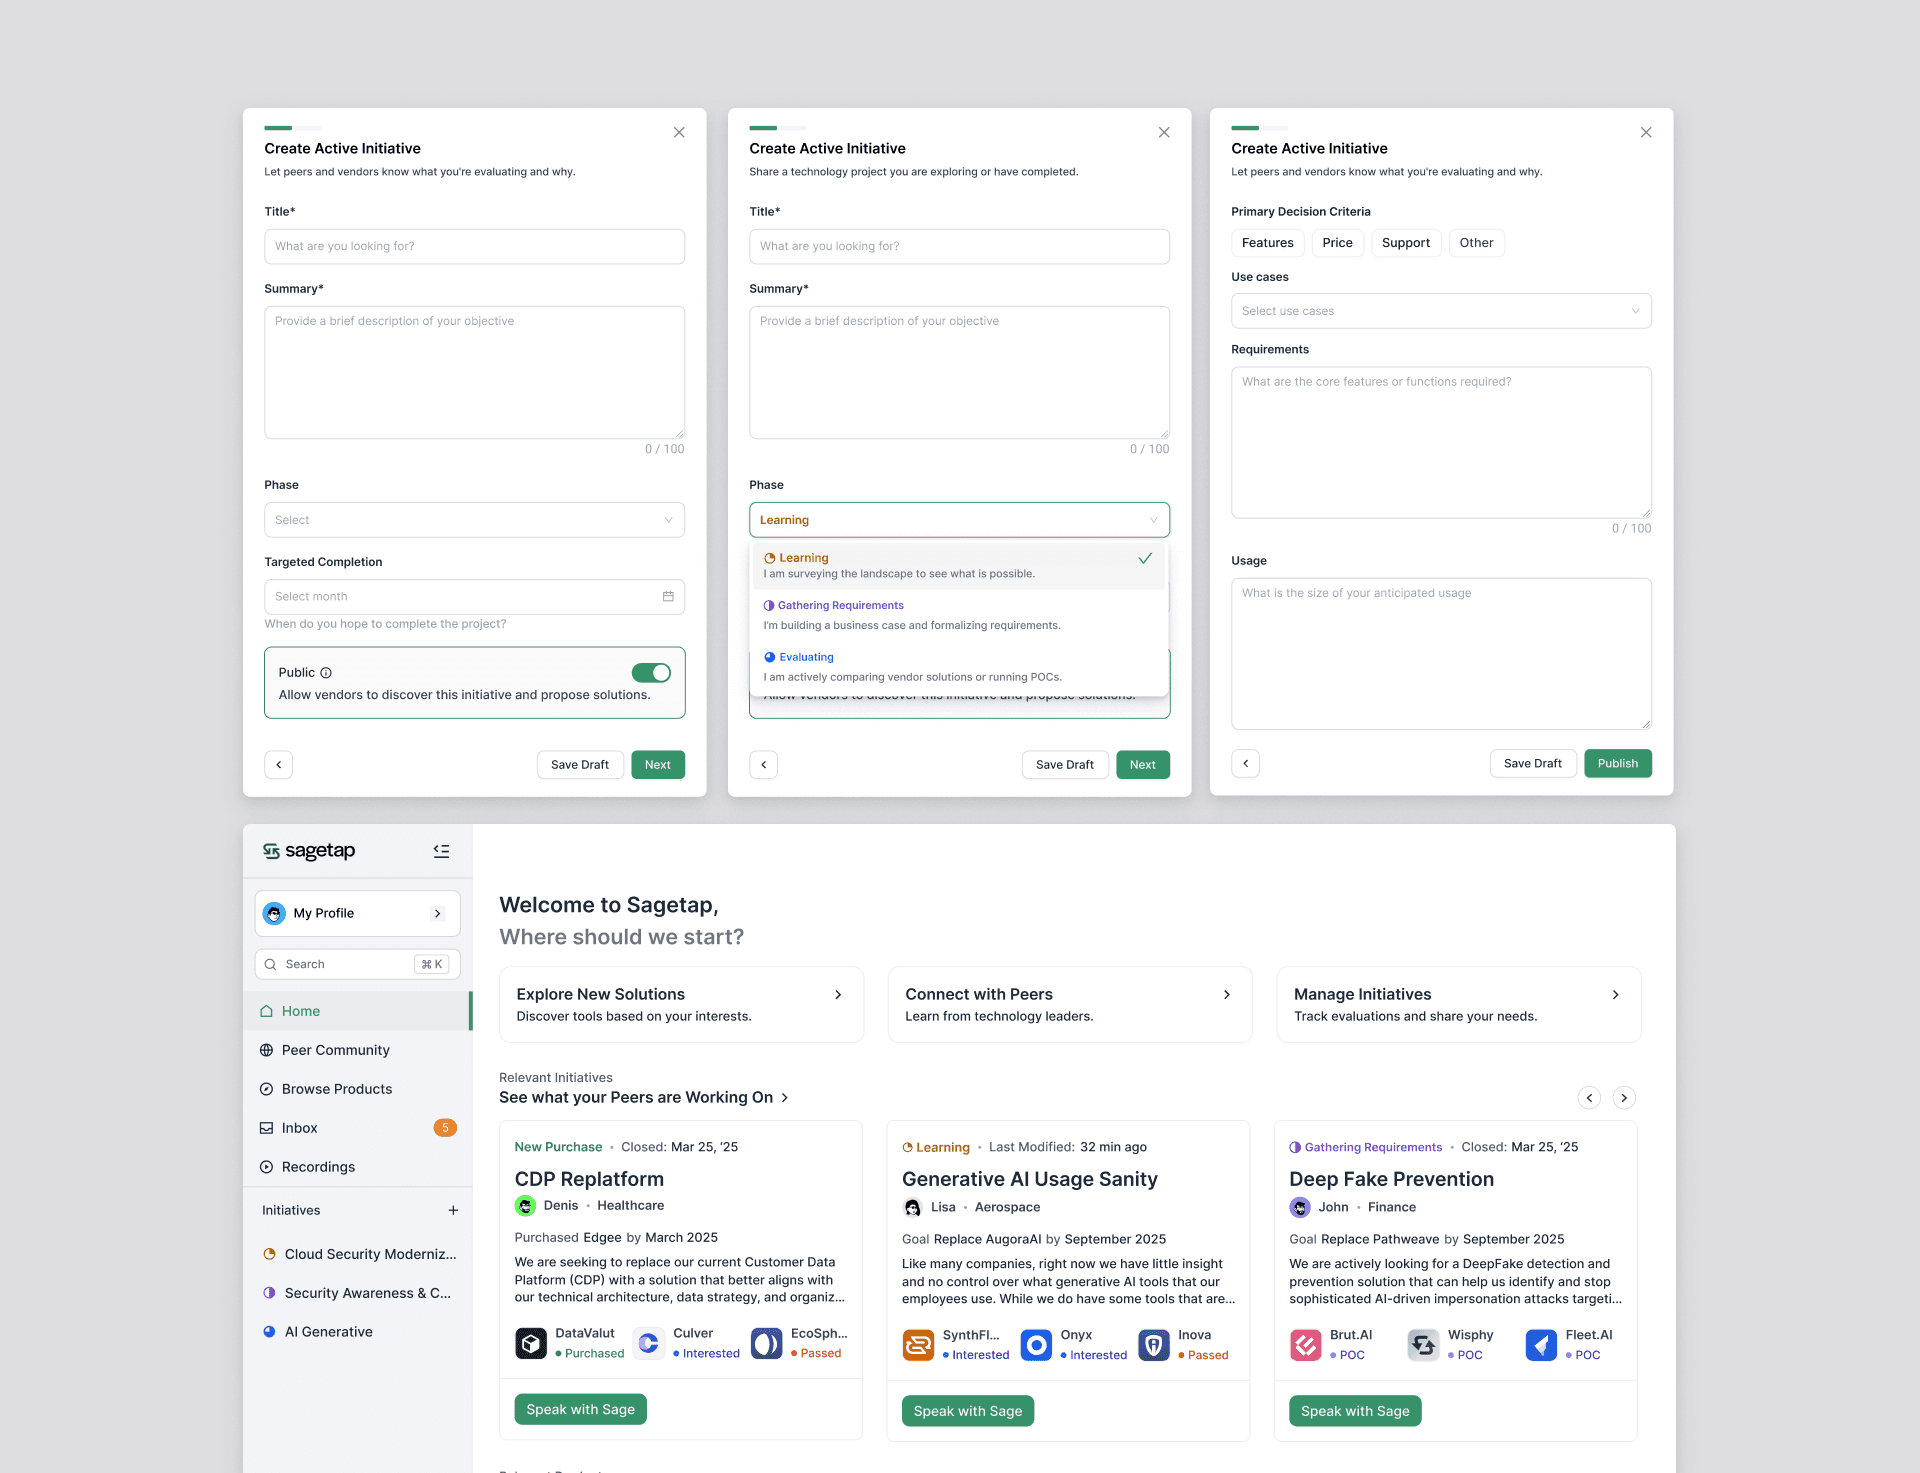This screenshot has width=1920, height=1473.
Task: Click the Publish button
Action: [1617, 764]
